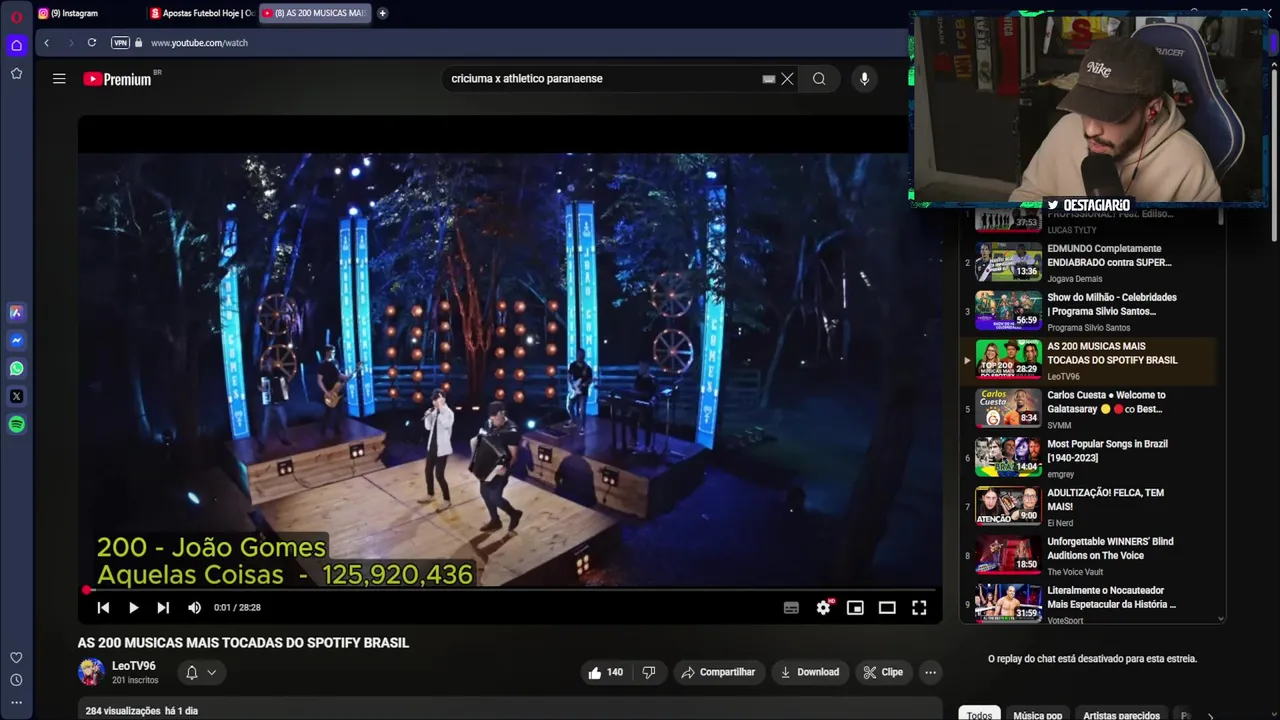The image size is (1280, 720).
Task: Open LeoTV96 channel name link
Action: pos(134,666)
